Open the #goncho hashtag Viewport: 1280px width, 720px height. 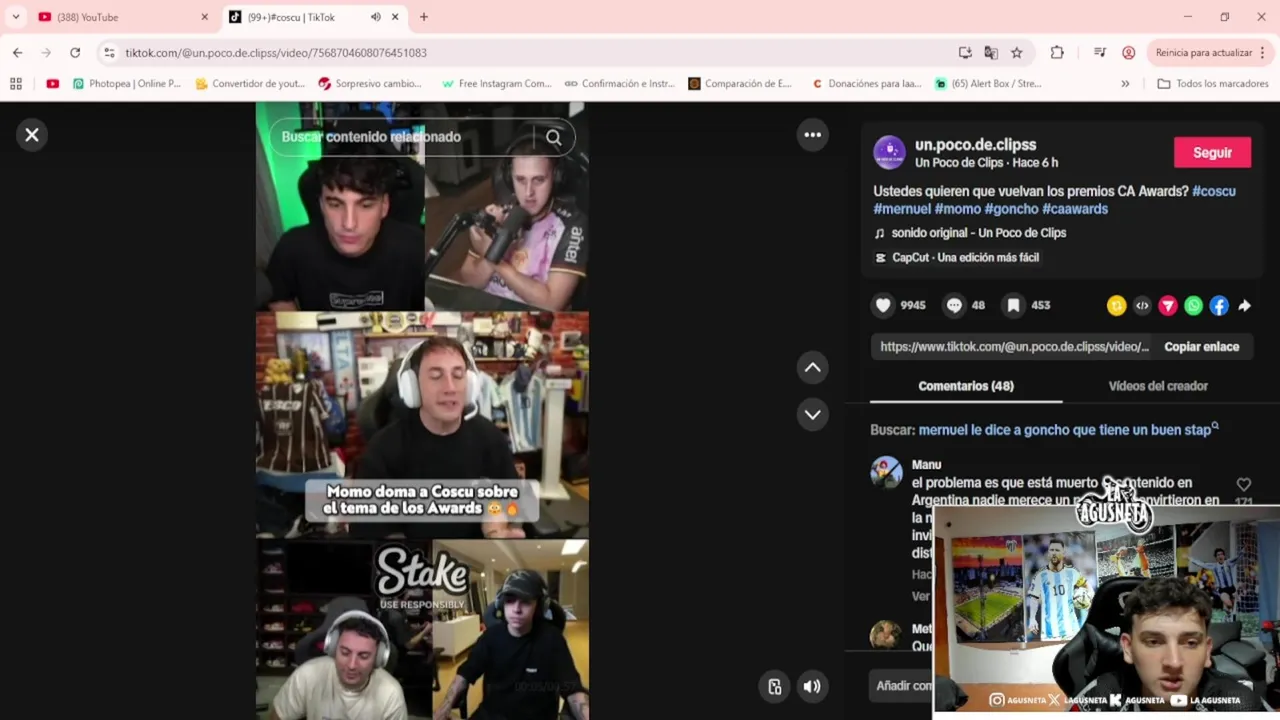1011,209
